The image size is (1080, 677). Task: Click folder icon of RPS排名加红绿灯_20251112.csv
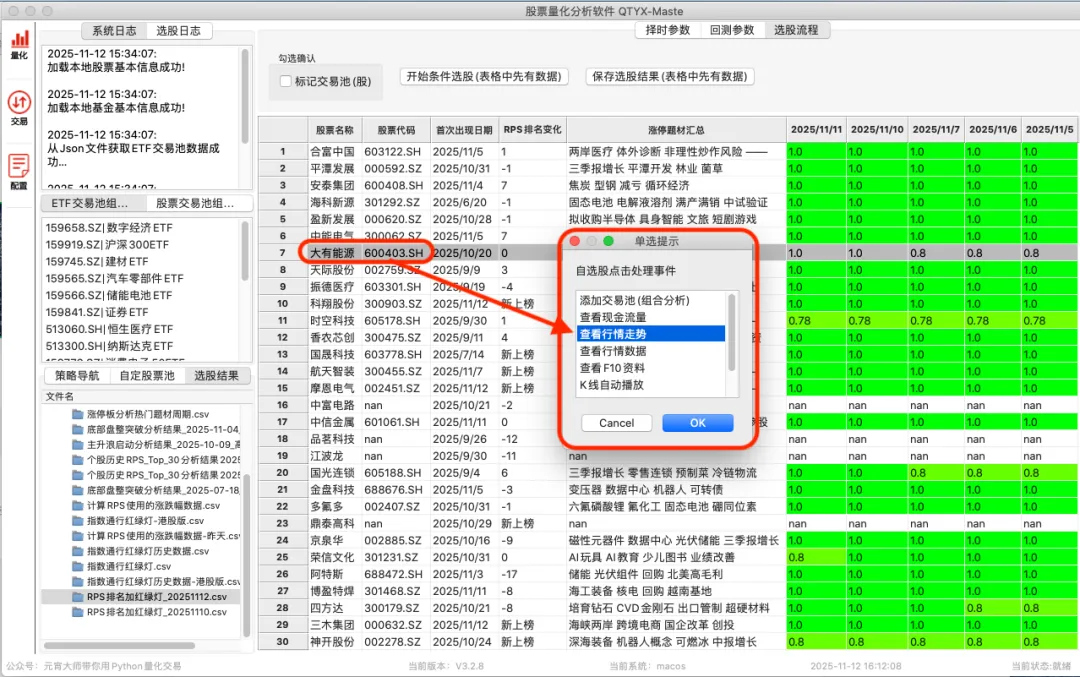pos(78,596)
